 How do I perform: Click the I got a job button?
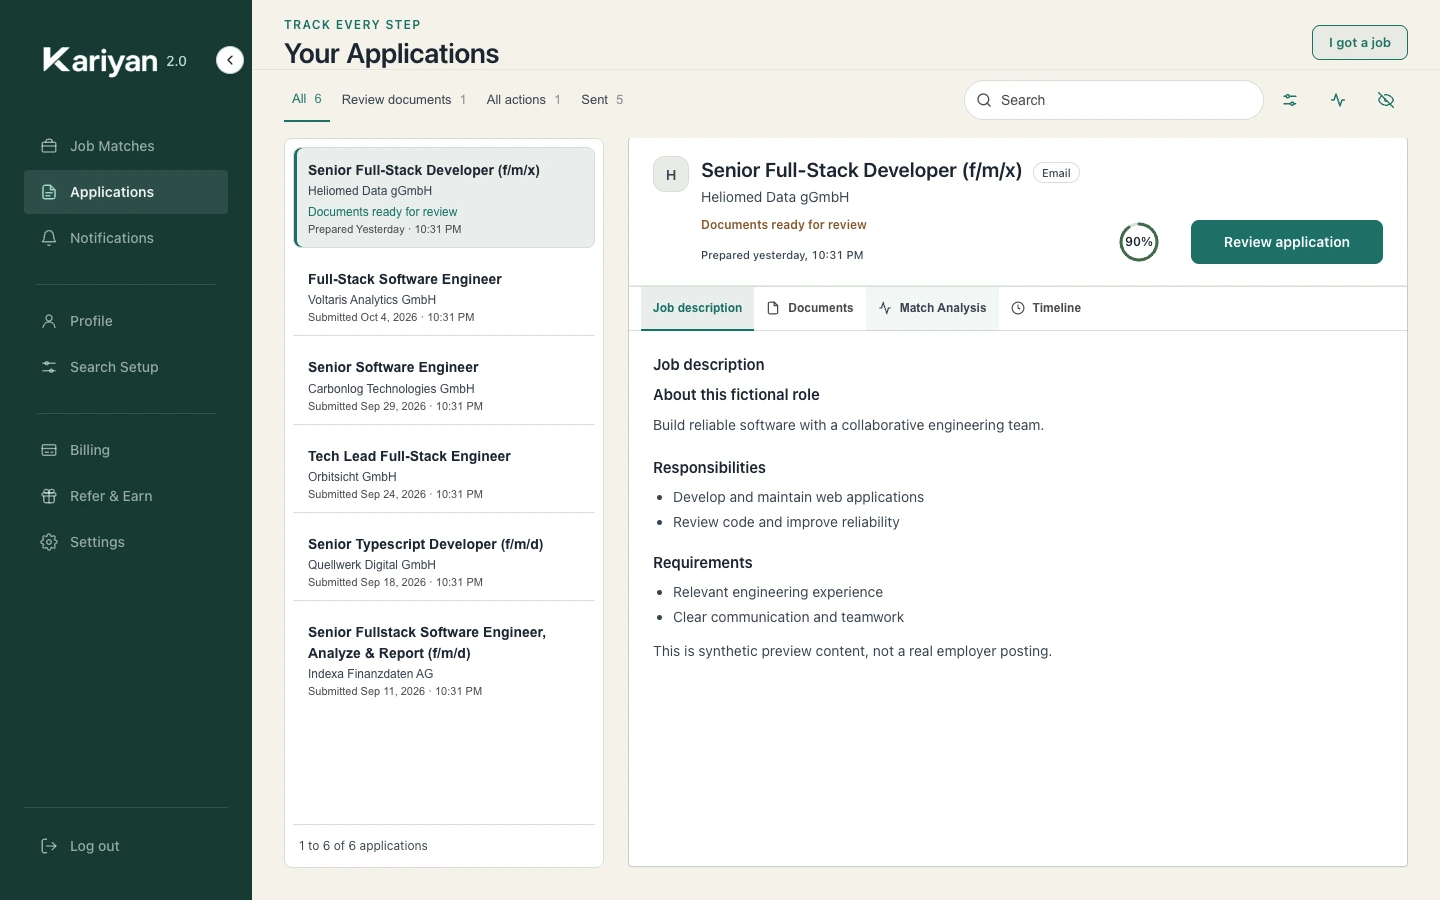pos(1360,42)
